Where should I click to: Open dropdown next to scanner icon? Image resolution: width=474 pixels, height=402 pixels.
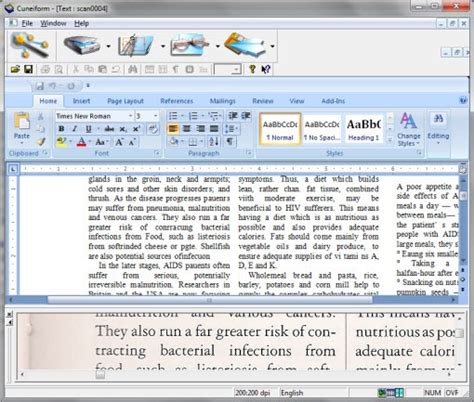point(109,46)
